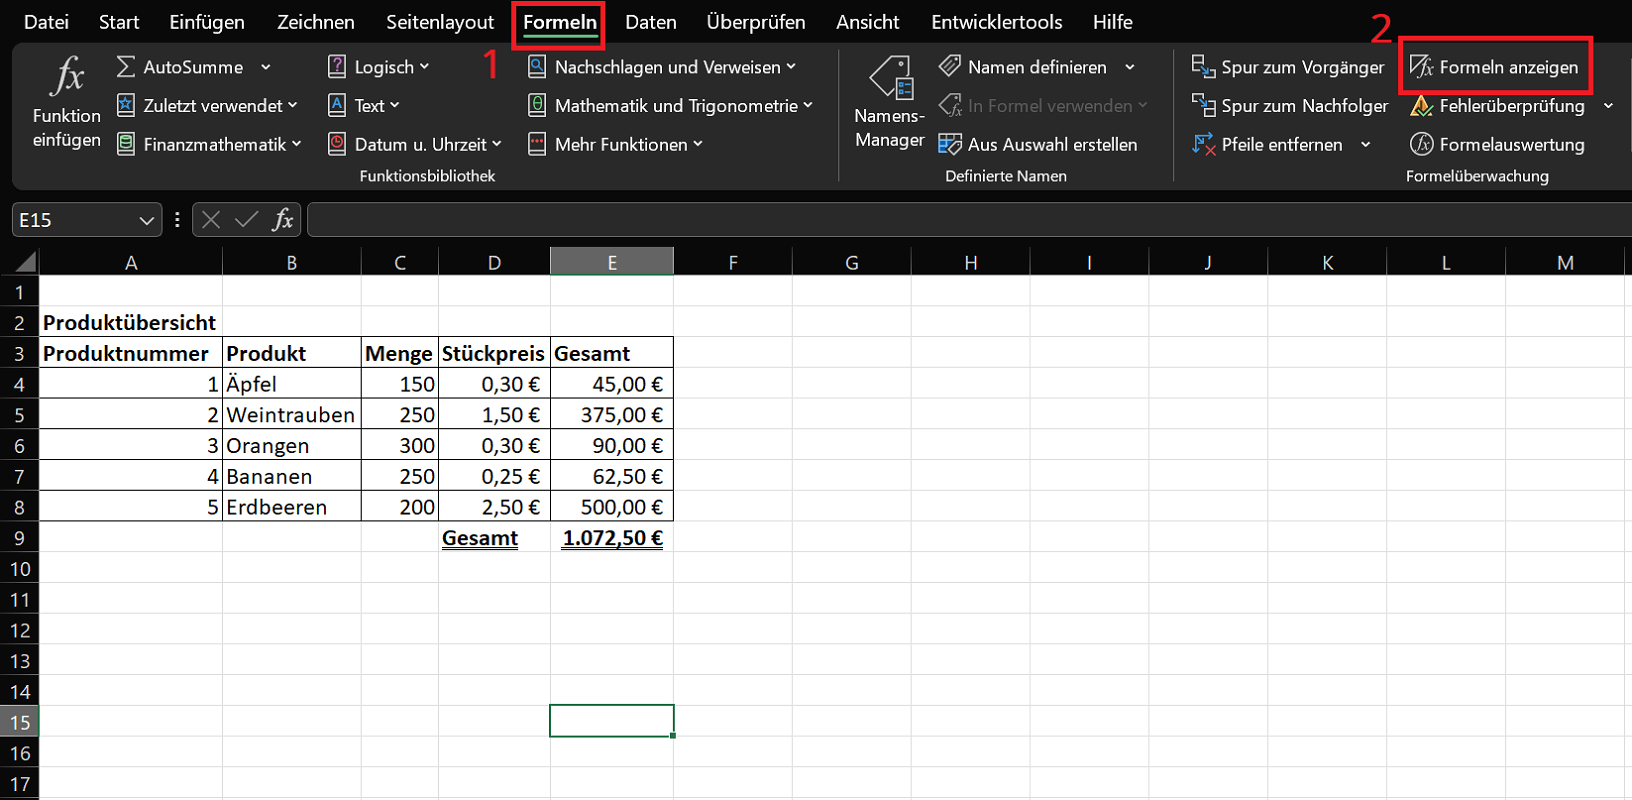The width and height of the screenshot is (1632, 800).
Task: Open Finanzmathematik functions dropdown
Action: (209, 144)
